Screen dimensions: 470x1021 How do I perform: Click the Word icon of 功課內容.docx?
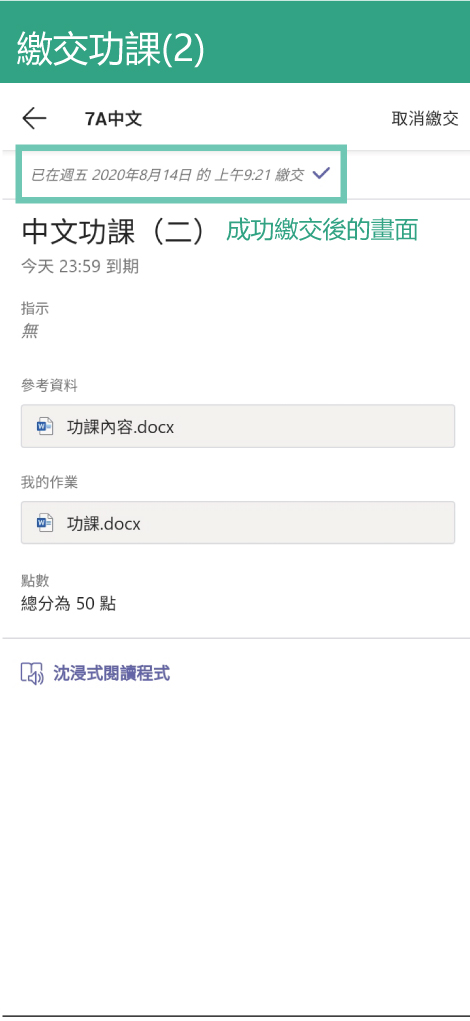coord(45,427)
